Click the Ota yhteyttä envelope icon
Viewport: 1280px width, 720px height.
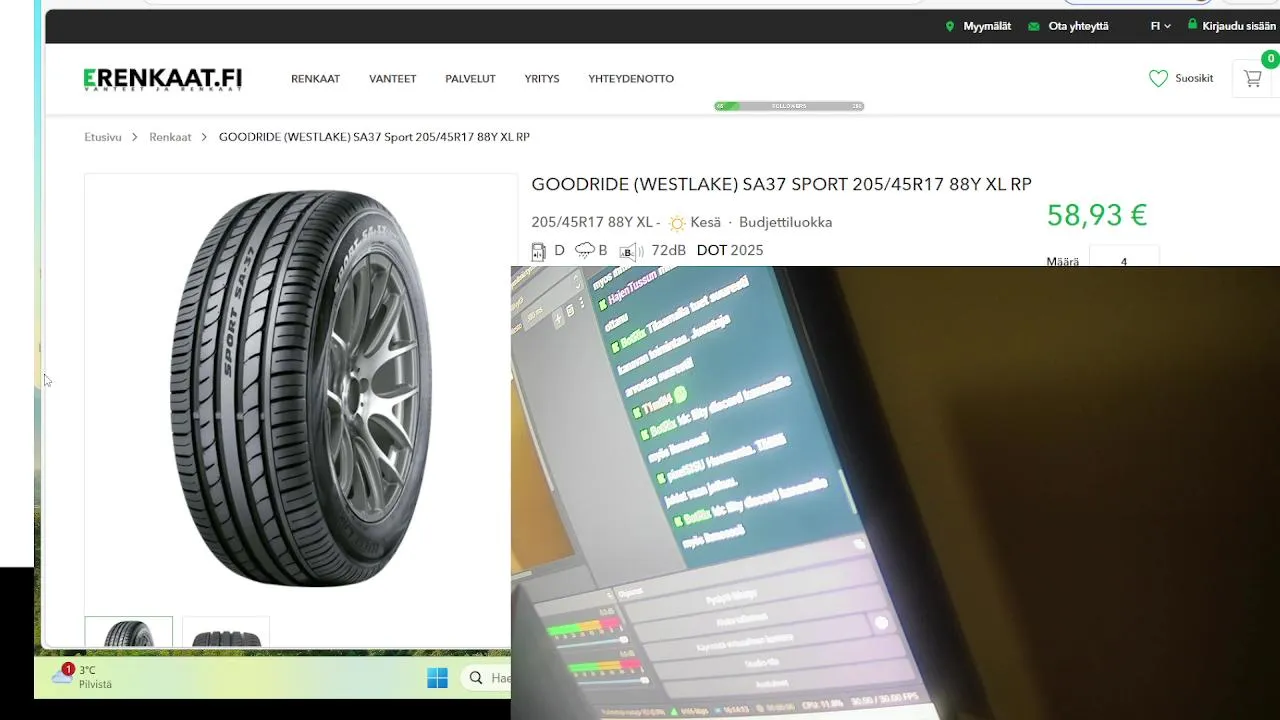(x=1034, y=27)
